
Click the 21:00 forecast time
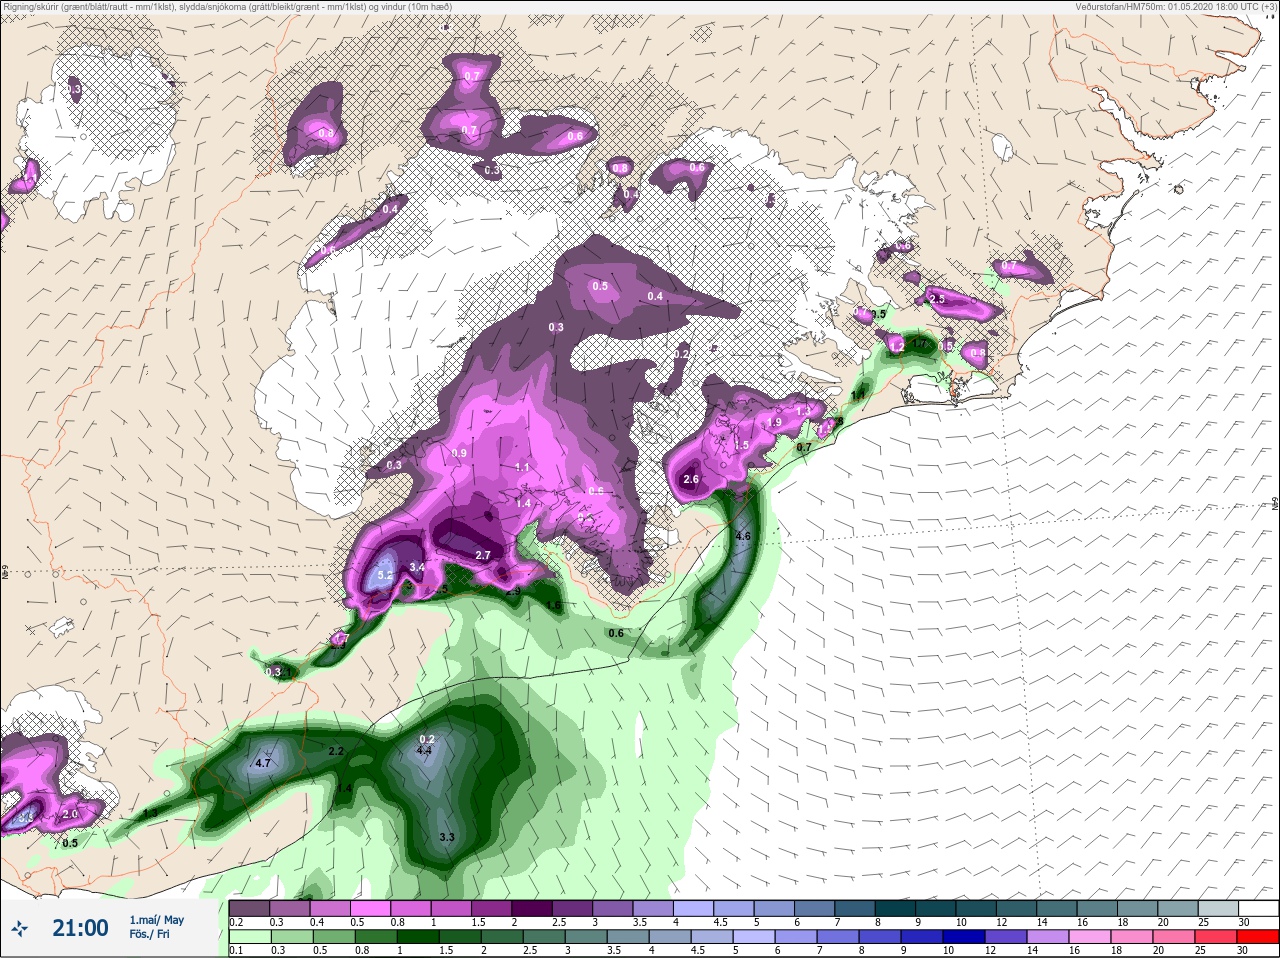(80, 928)
